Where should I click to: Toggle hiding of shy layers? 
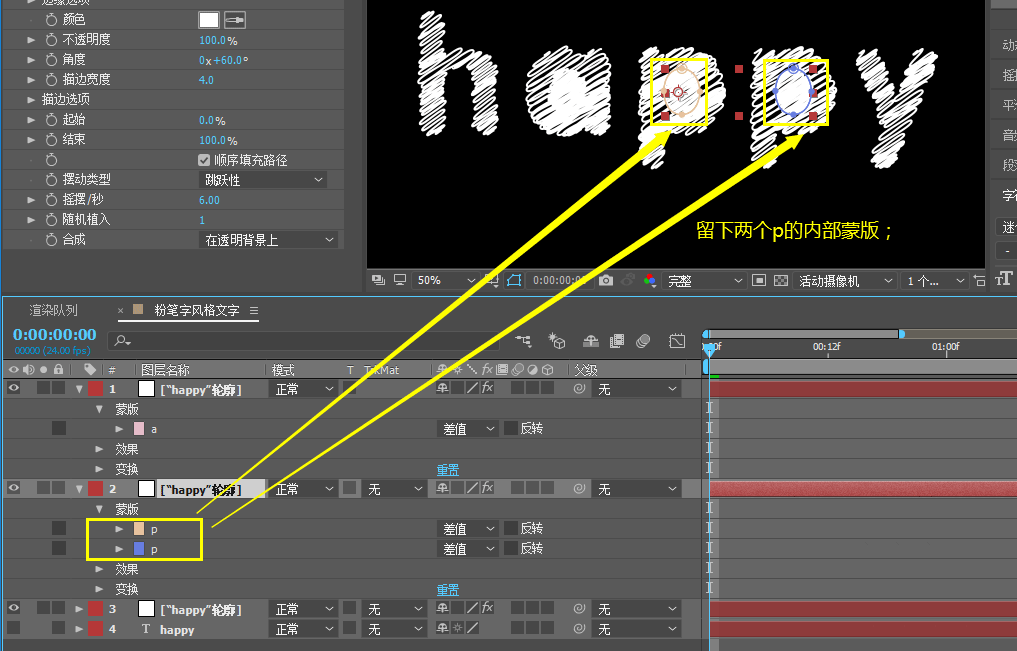592,344
